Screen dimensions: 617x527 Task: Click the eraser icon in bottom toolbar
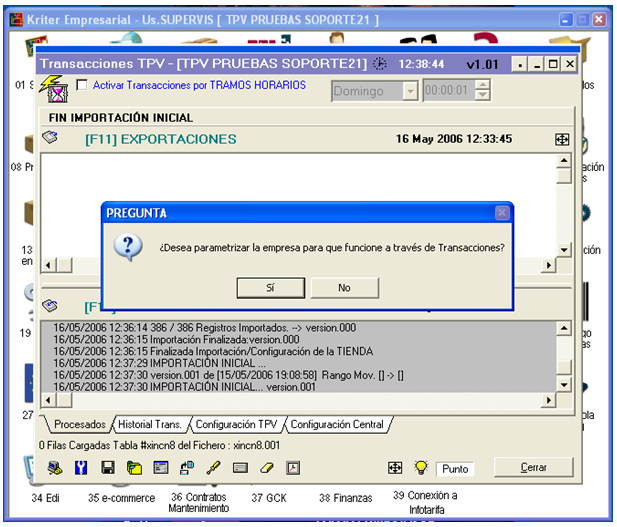(x=266, y=468)
